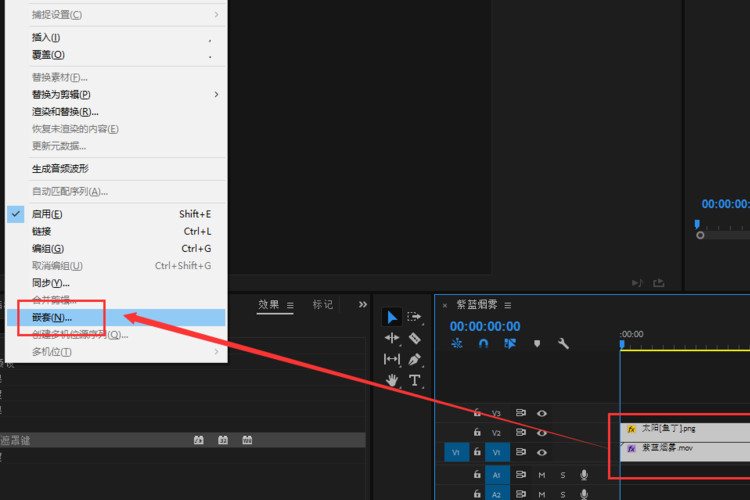
Task: Toggle the timeline Snap magnet
Action: point(484,344)
